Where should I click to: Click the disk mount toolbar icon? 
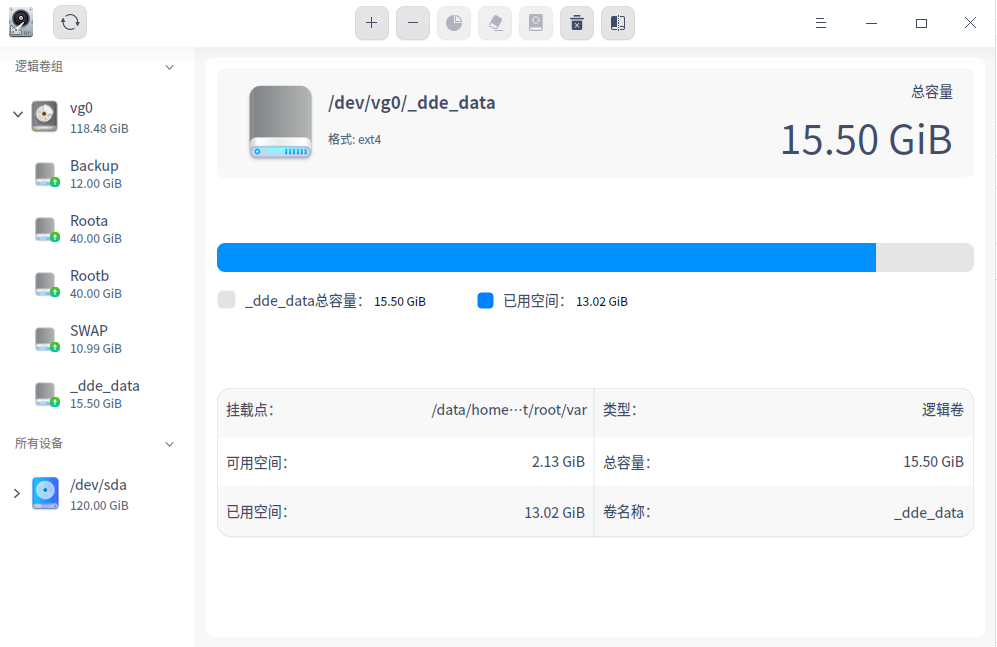click(536, 24)
